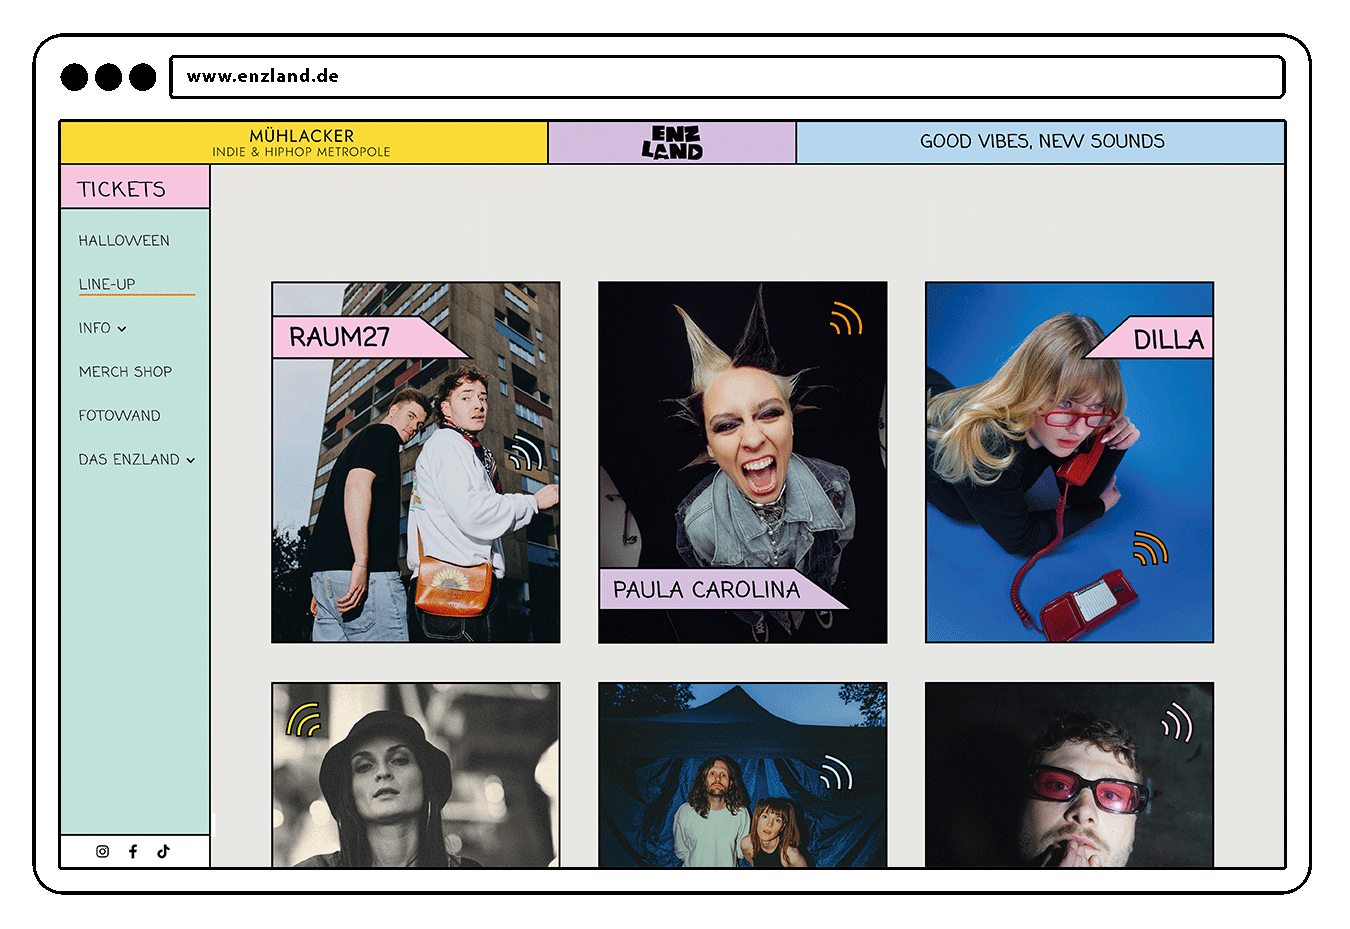Open the TikTok social icon

164,851
